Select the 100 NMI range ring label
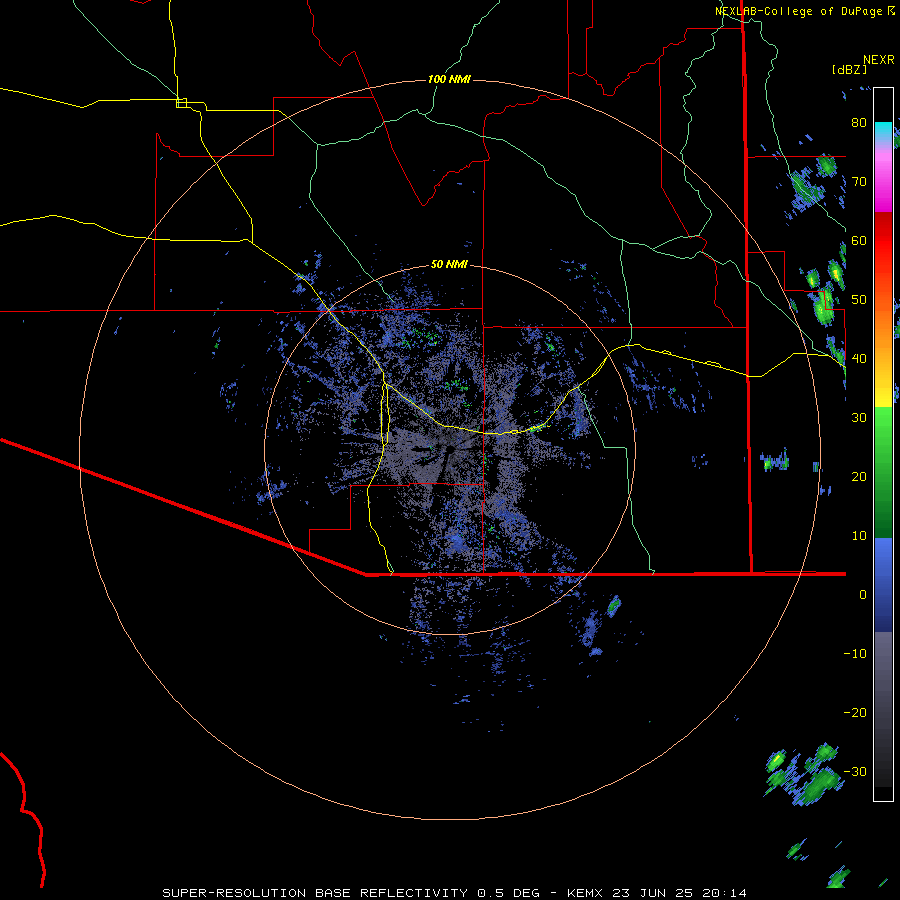The image size is (900, 900). point(449,79)
